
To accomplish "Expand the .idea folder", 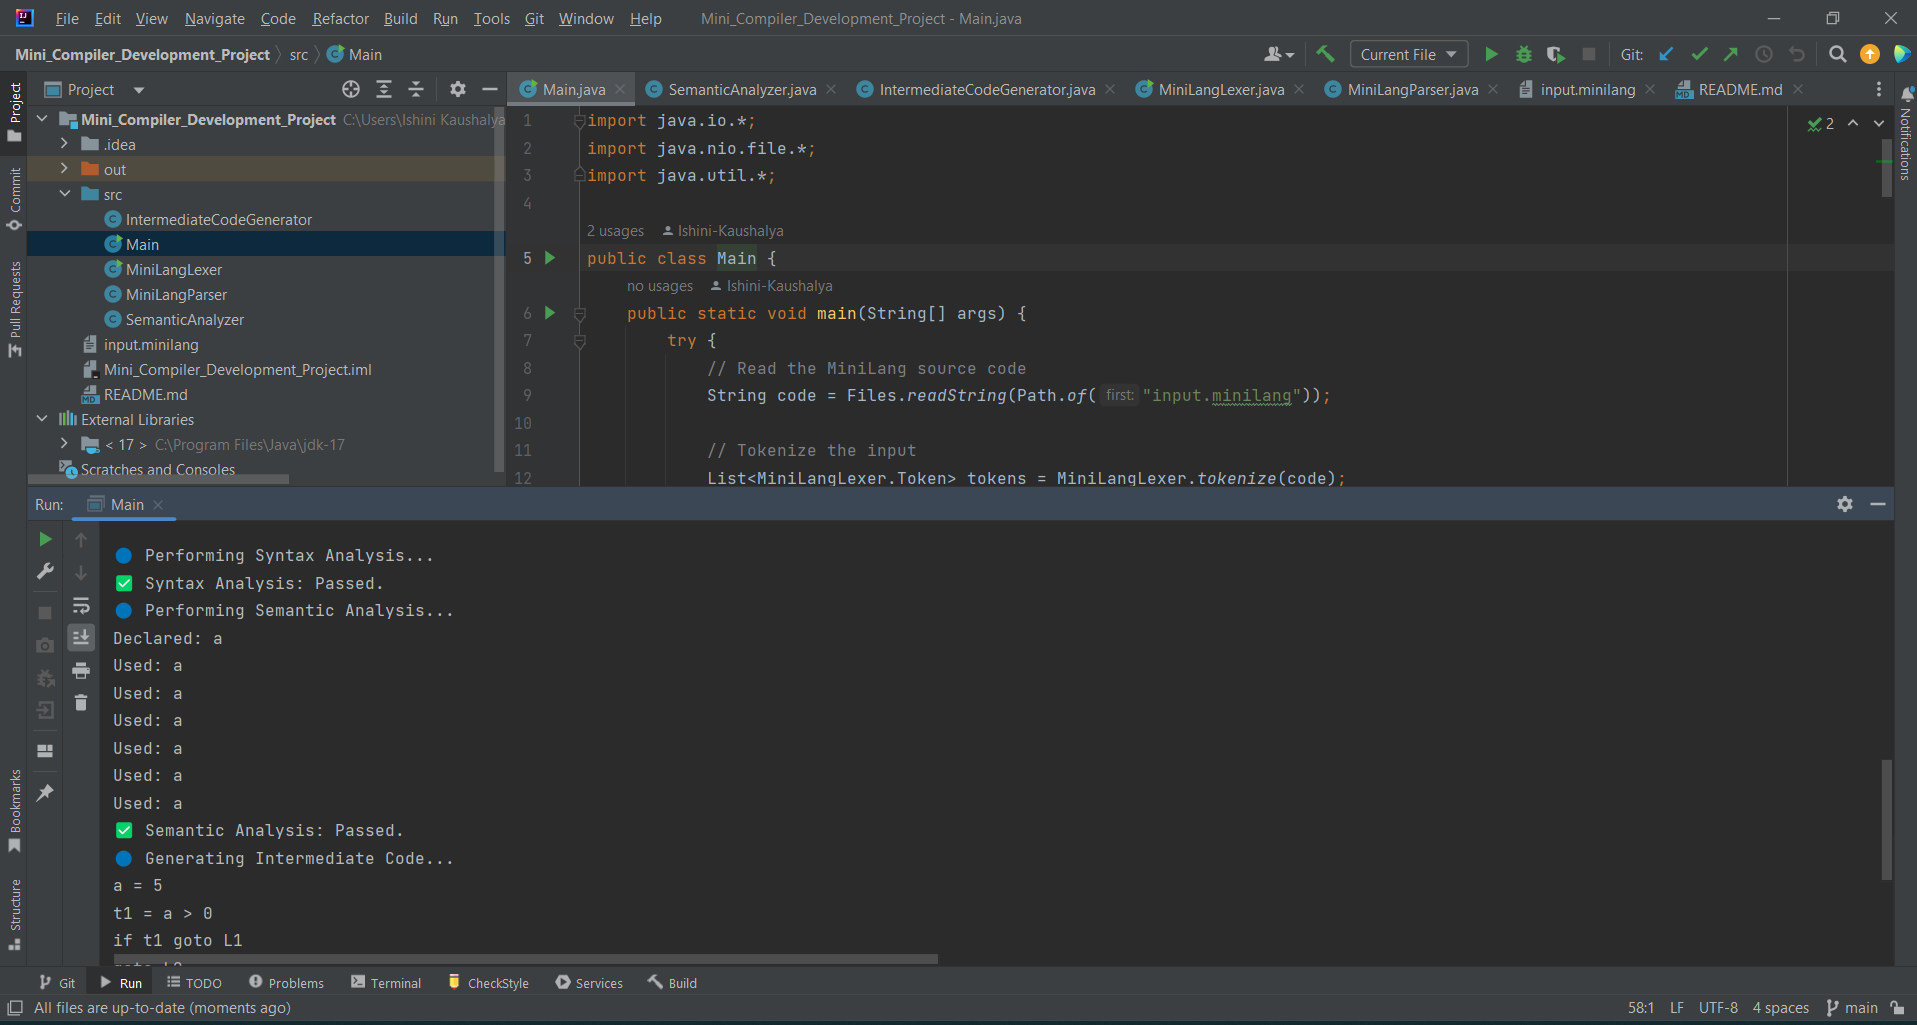I will point(65,144).
